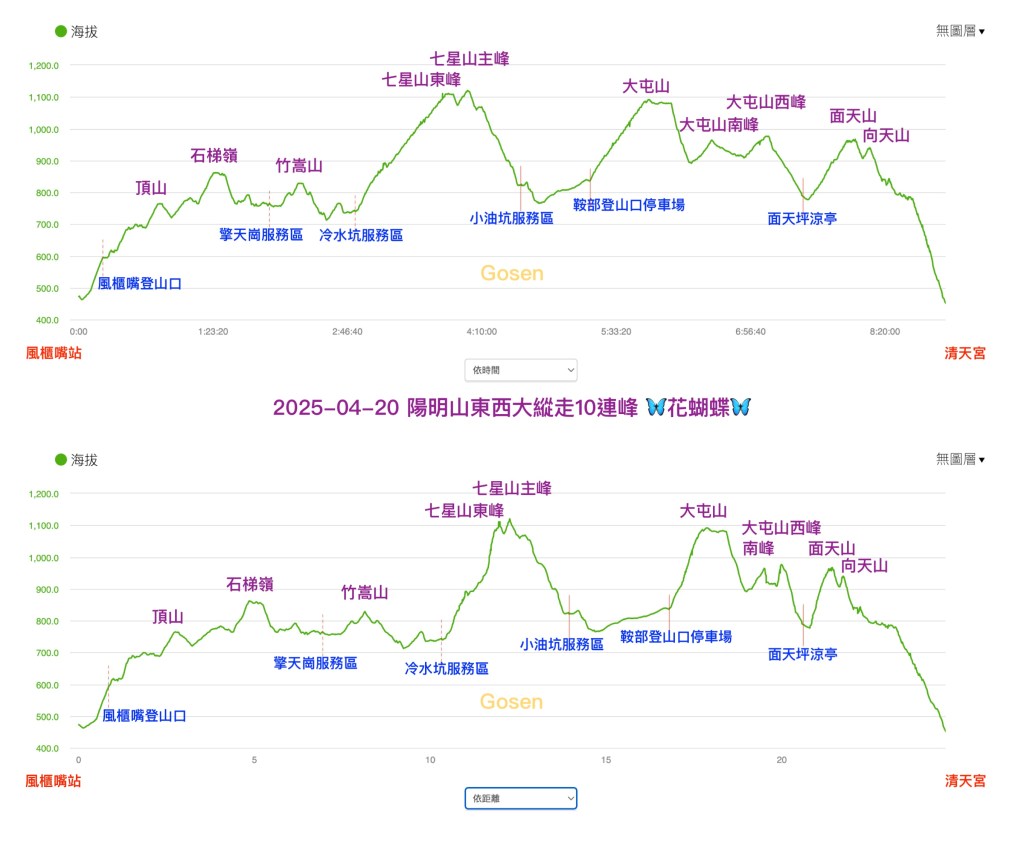The image size is (1024, 857).
Task: Select 大屯山 peak label in the bottom chart
Action: [x=701, y=511]
